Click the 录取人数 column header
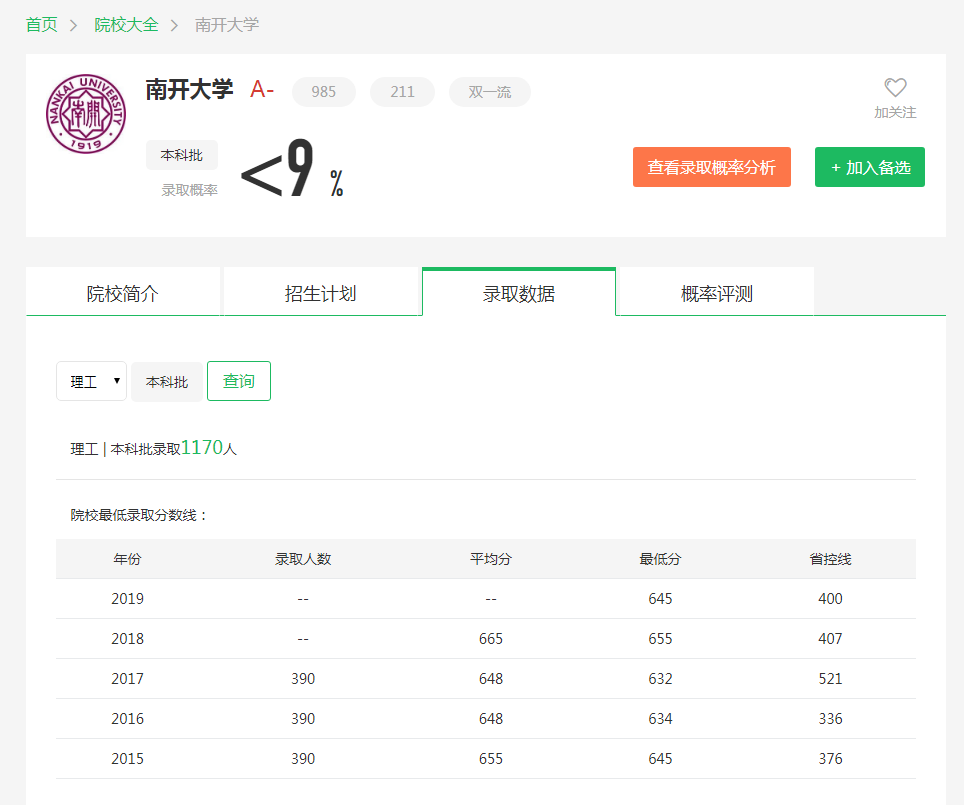The image size is (964, 805). 303,559
